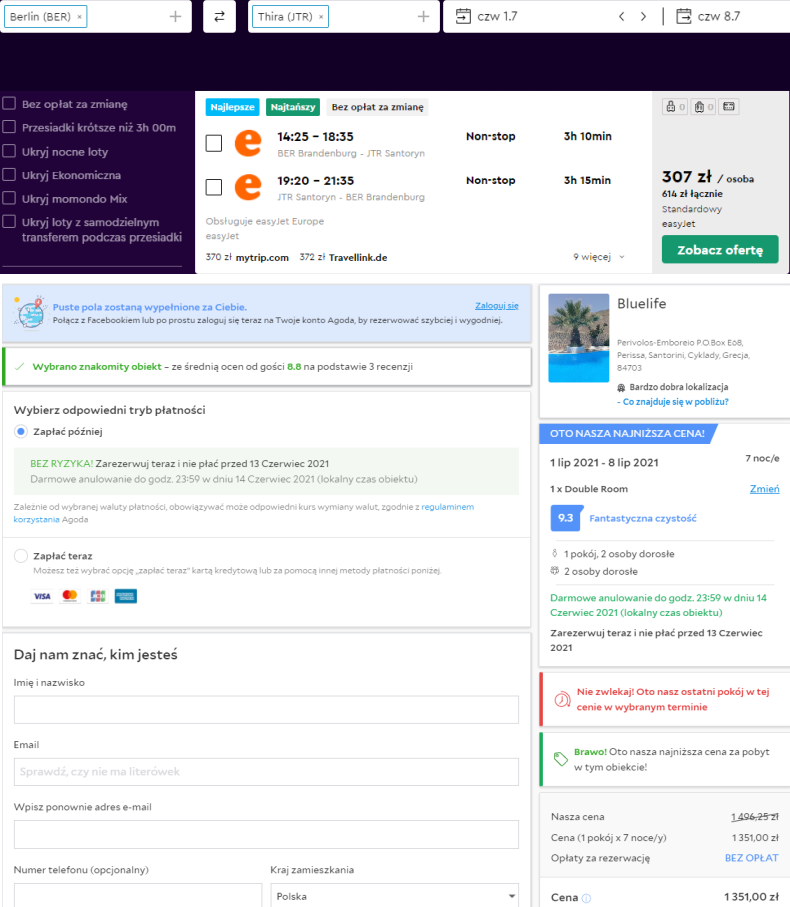Select the 14:25 – 18:35 flight checkbox
790x907 pixels.
pos(214,143)
